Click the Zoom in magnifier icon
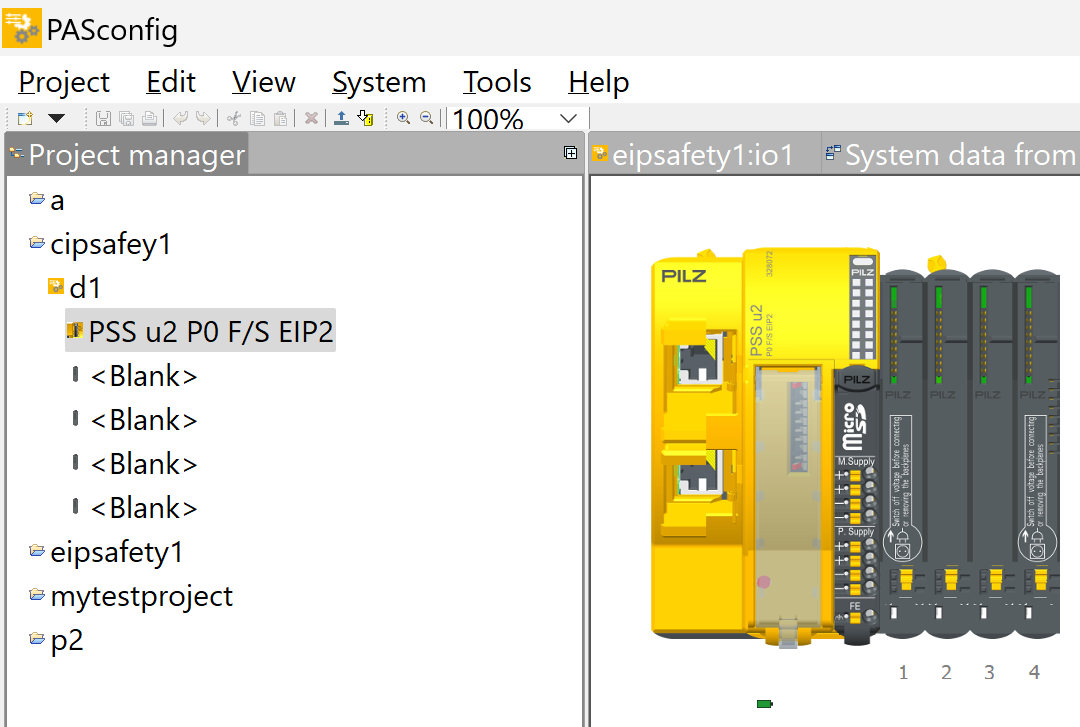1080x727 pixels. (x=404, y=118)
